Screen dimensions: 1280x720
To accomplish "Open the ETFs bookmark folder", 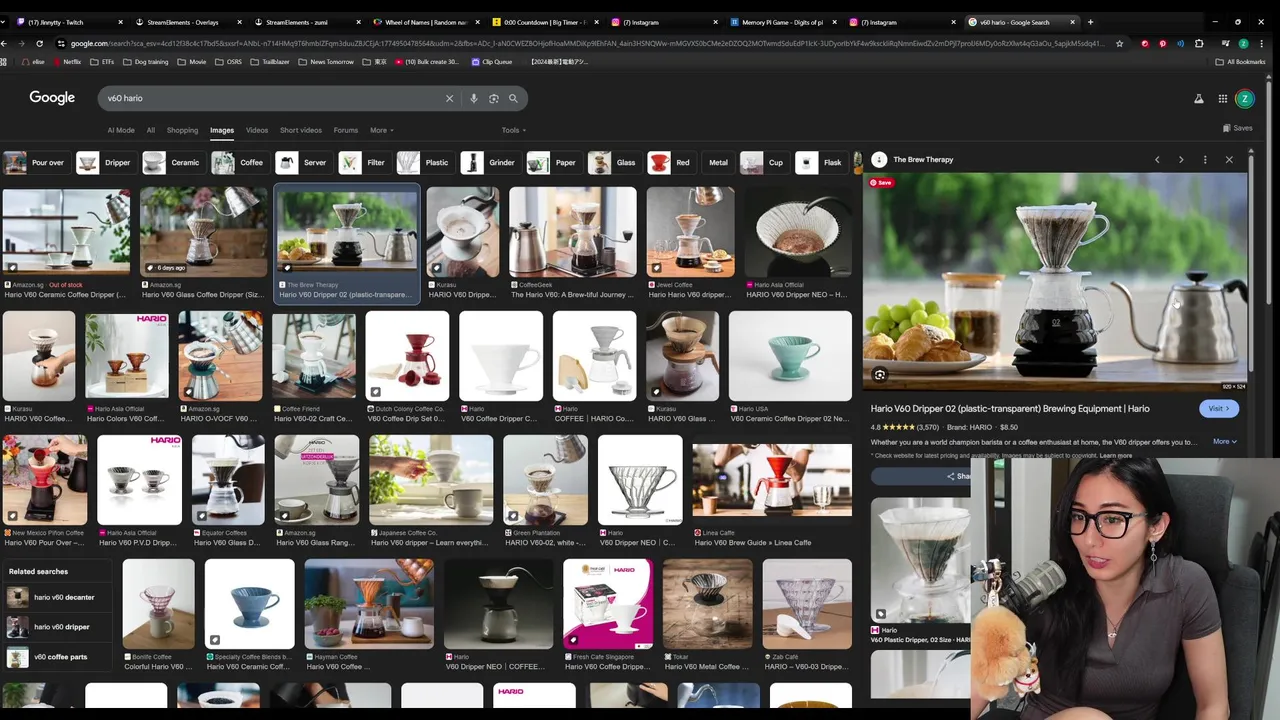I will (x=101, y=62).
